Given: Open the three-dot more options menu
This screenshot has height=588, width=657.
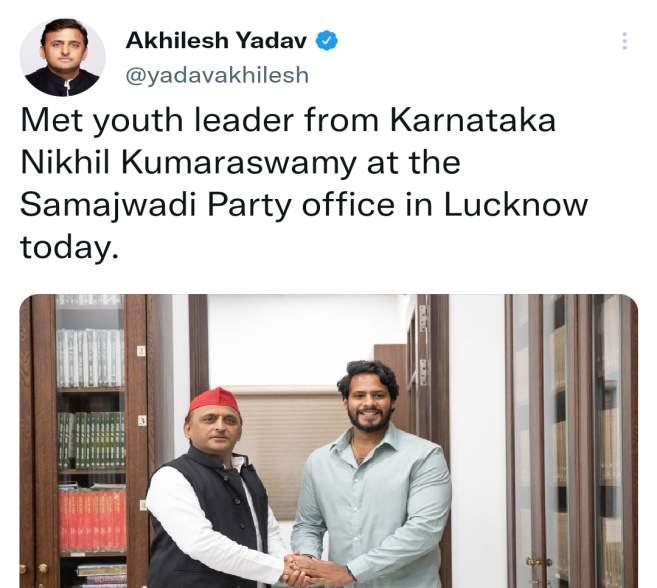Looking at the screenshot, I should point(624,41).
